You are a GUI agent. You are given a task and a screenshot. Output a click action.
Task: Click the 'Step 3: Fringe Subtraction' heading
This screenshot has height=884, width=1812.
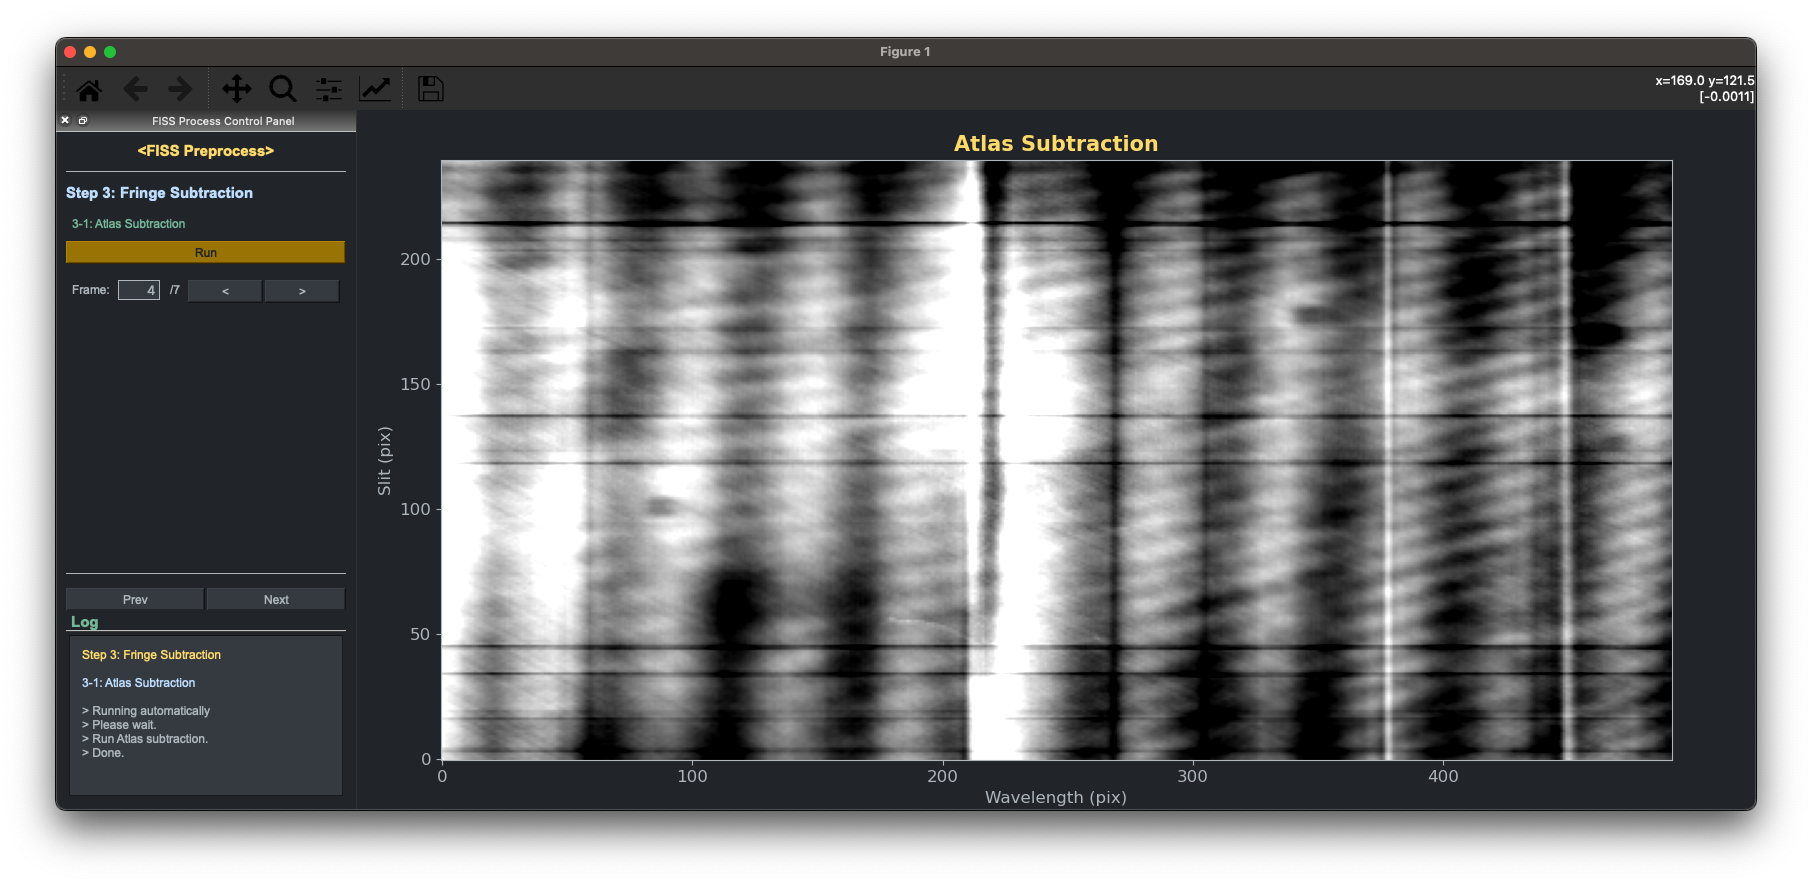tap(159, 193)
